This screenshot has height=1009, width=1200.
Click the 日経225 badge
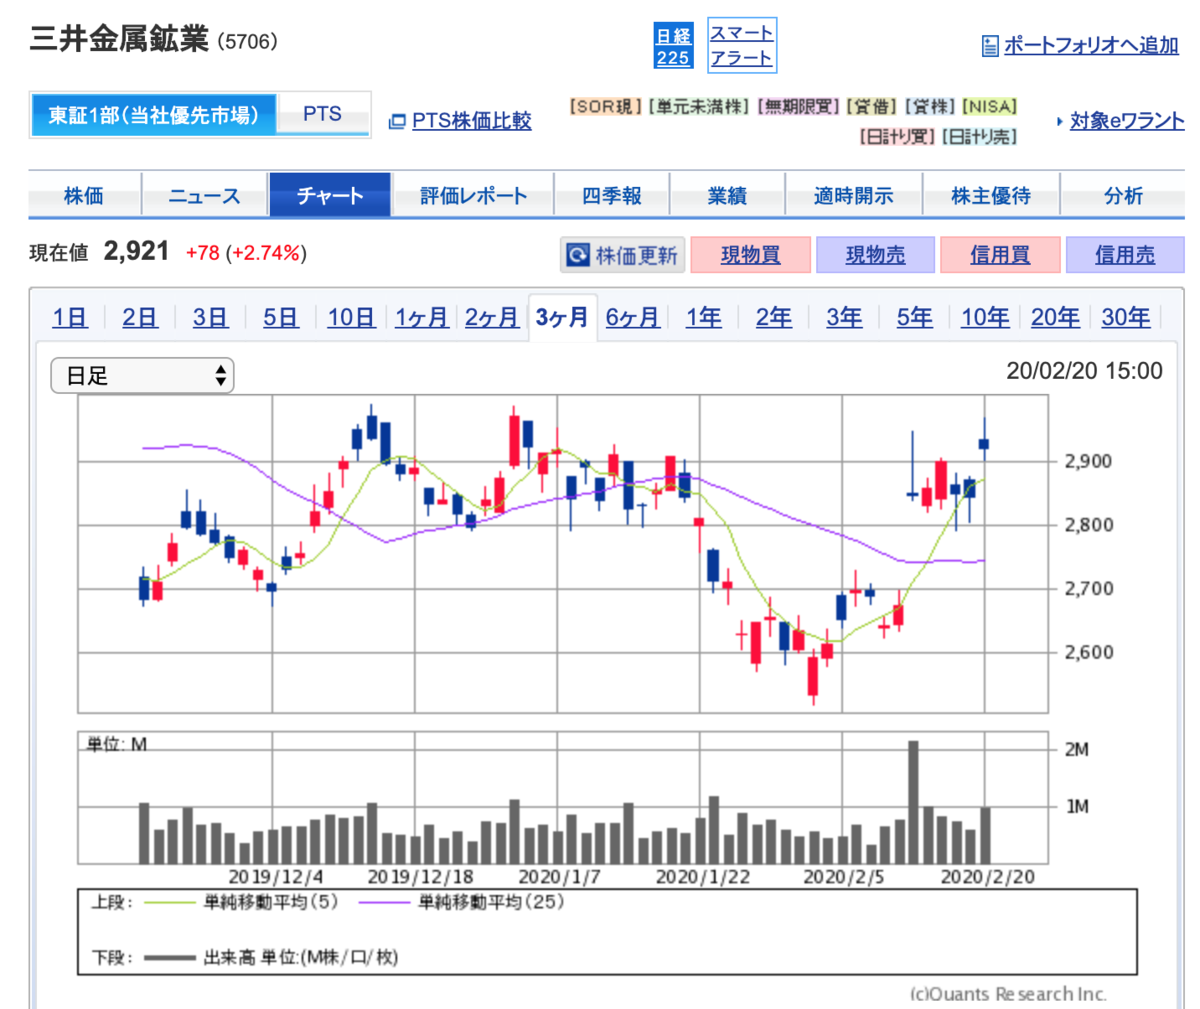tap(673, 46)
